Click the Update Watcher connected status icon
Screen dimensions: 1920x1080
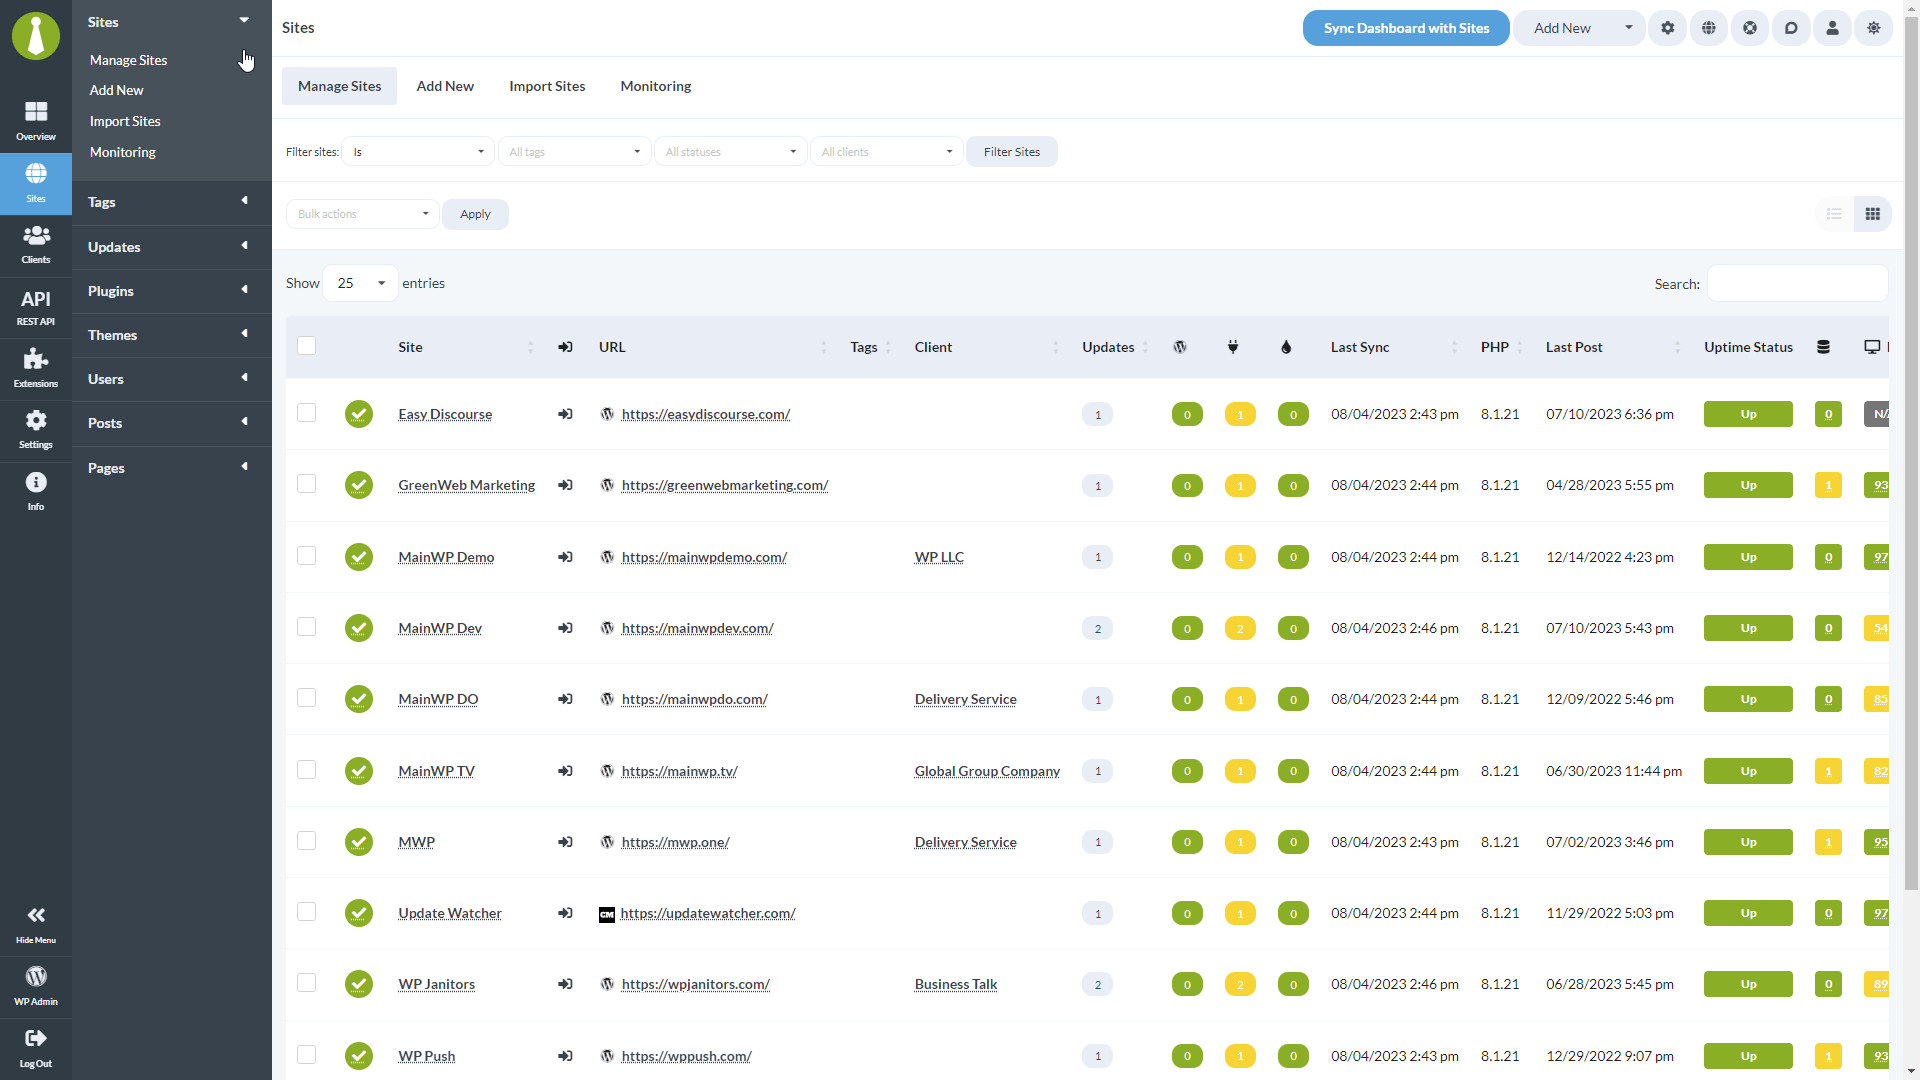pyautogui.click(x=359, y=913)
